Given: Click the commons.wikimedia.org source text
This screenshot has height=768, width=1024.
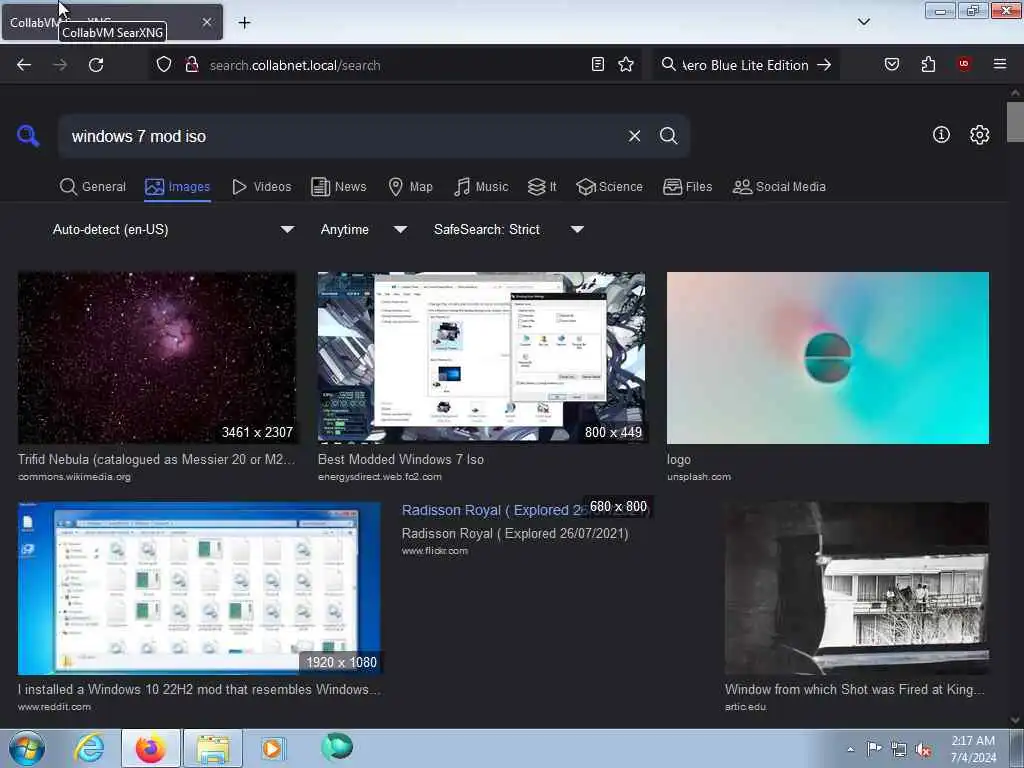Looking at the screenshot, I should pos(74,477).
